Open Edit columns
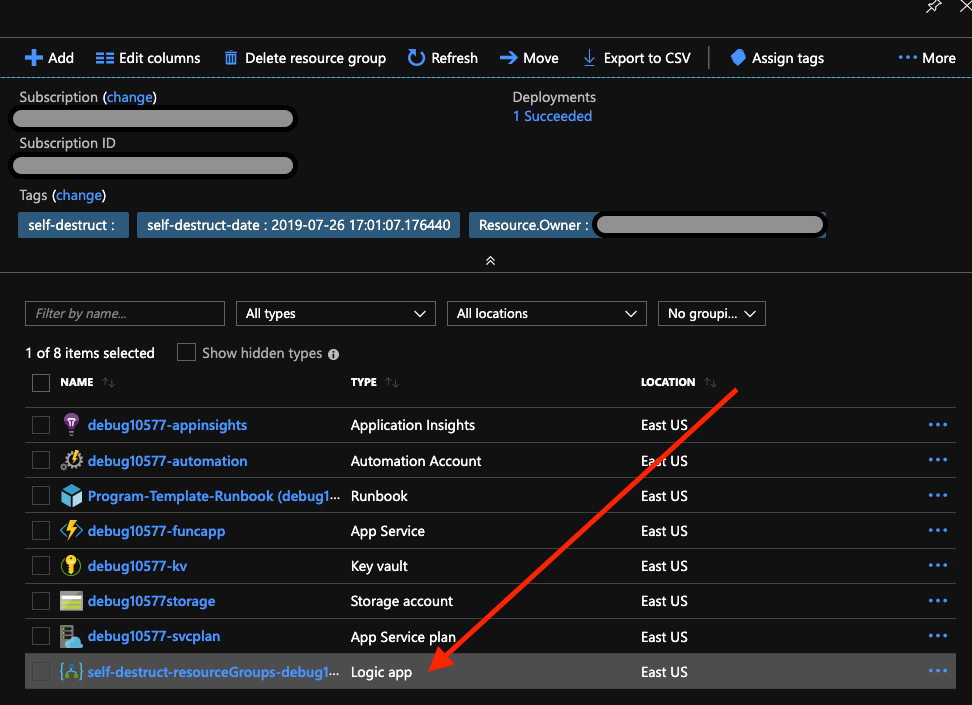Screen dimensions: 972x705 (x=148, y=58)
